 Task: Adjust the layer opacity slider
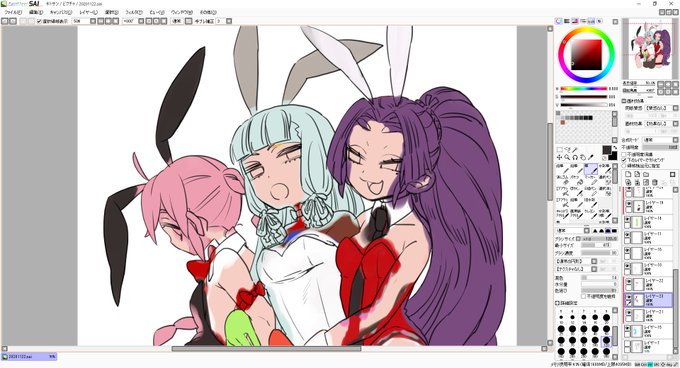coord(660,147)
